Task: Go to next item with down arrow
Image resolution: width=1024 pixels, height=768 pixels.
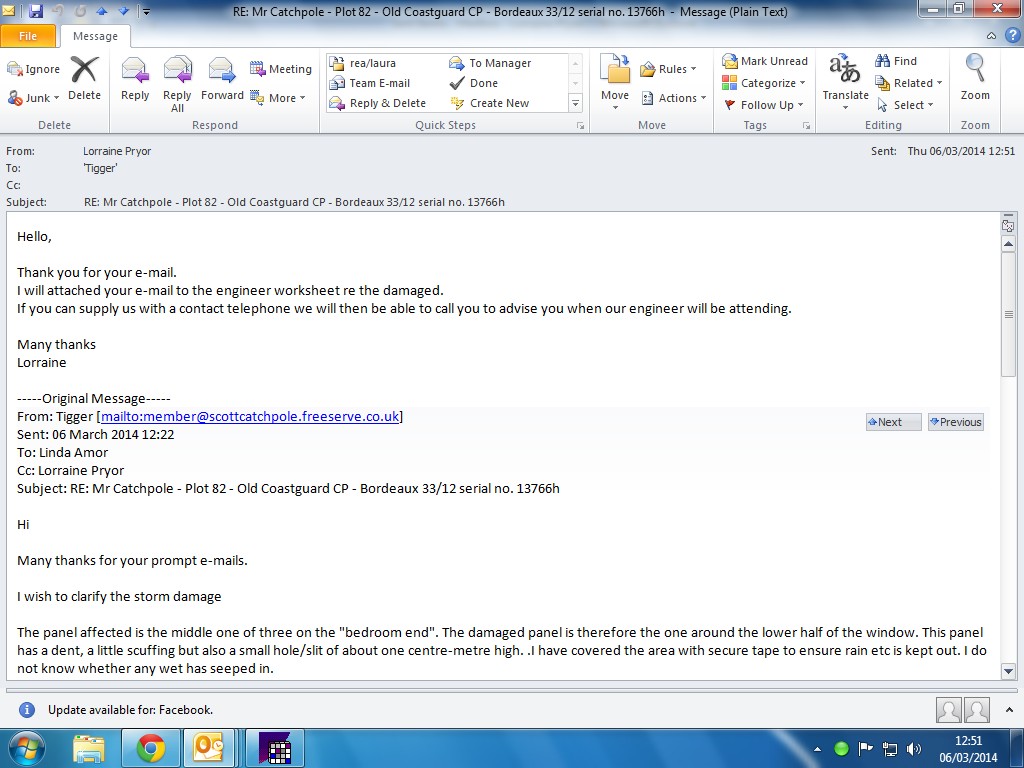Action: (x=125, y=11)
